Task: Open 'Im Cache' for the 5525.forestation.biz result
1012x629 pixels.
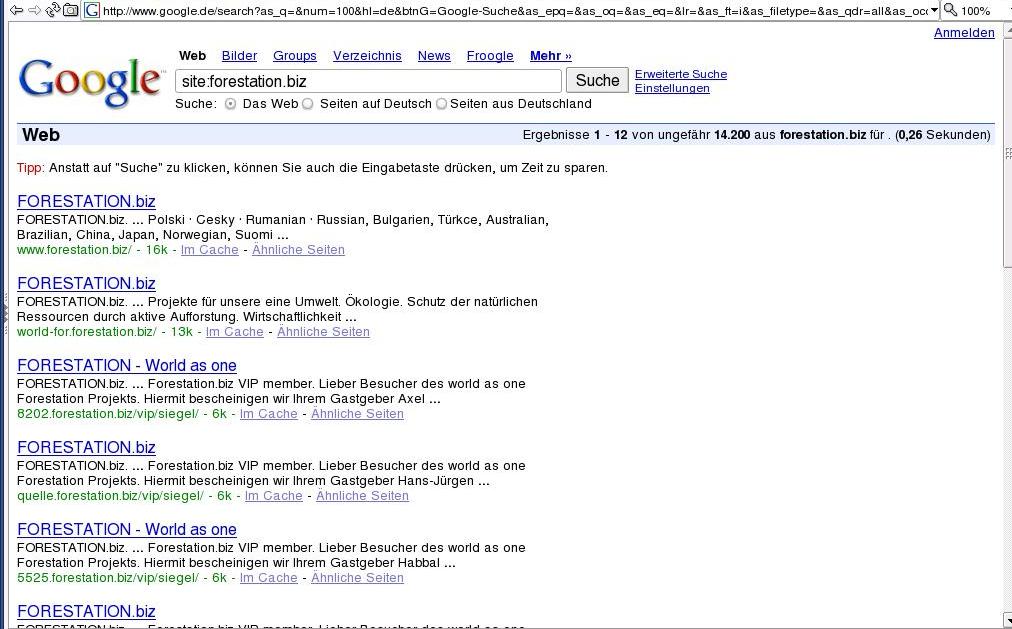Action: tap(268, 577)
